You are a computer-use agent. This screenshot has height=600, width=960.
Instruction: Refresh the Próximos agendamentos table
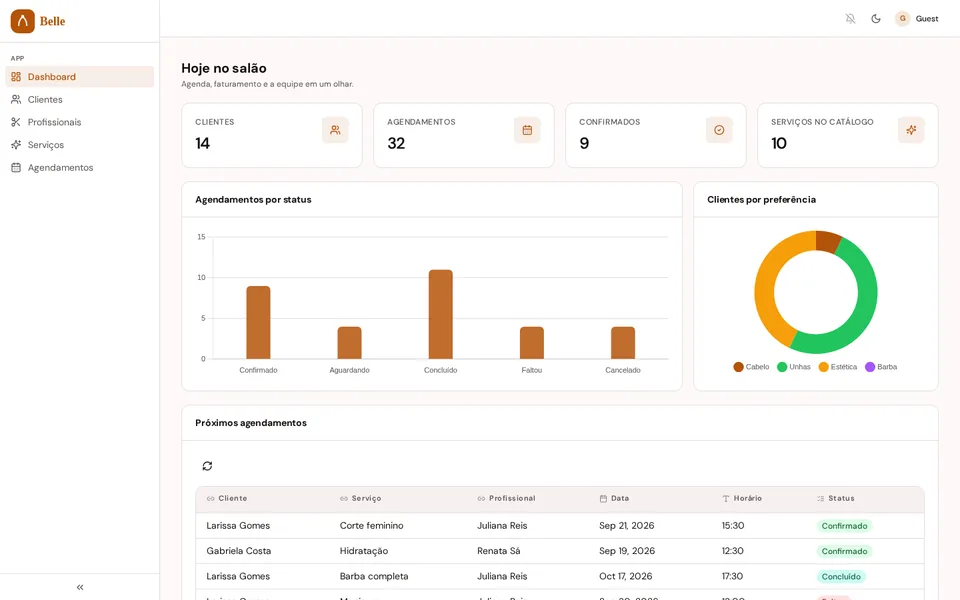(x=208, y=466)
